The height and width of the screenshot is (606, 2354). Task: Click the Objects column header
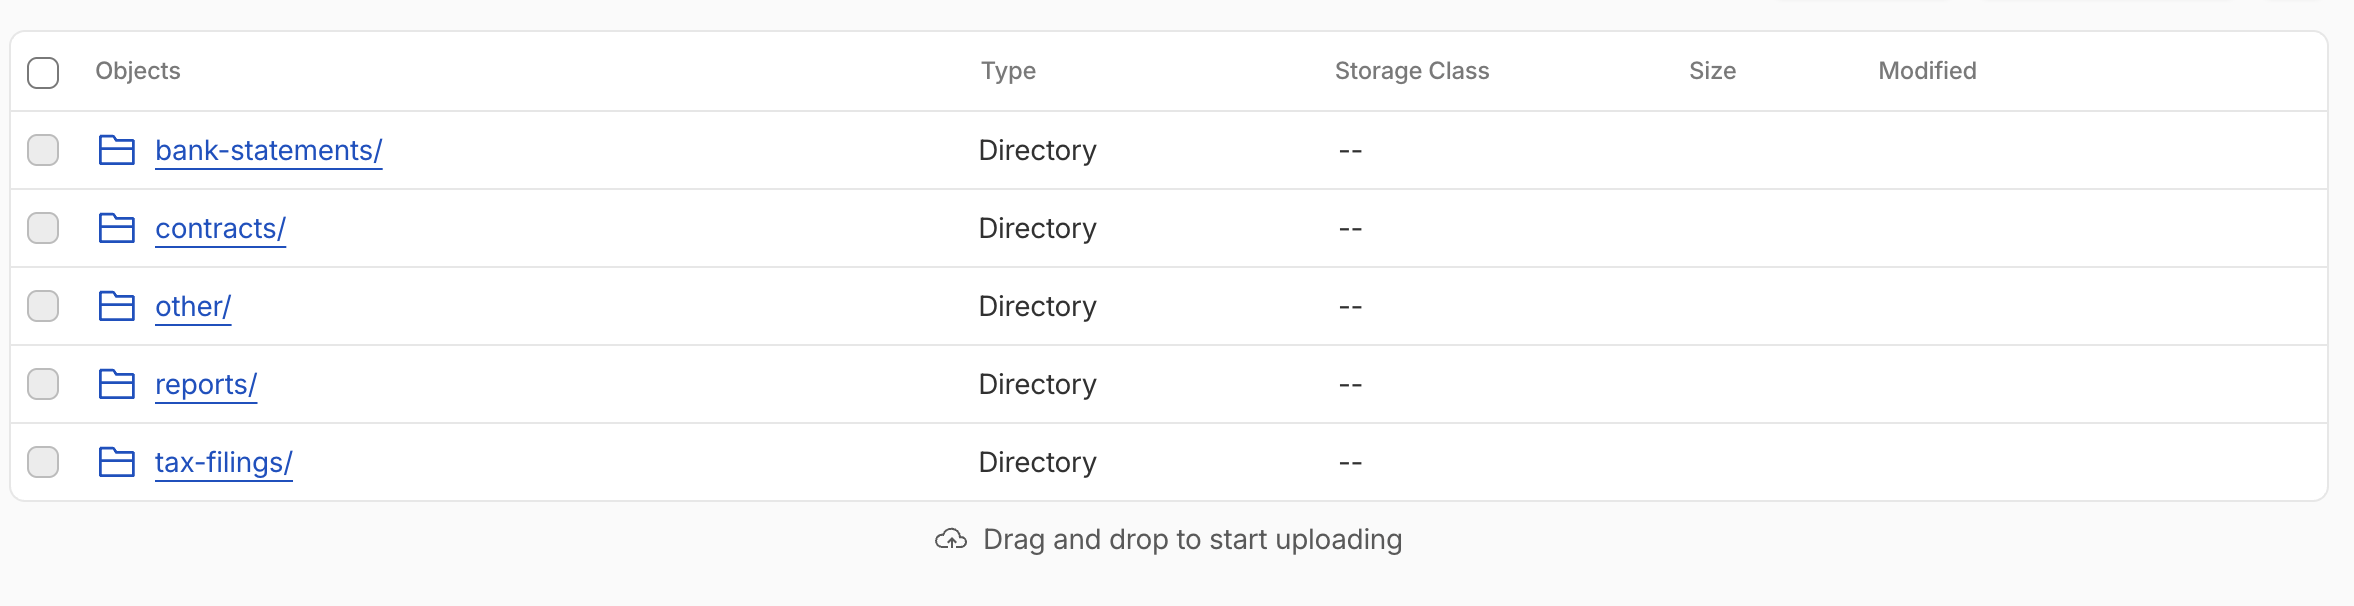pyautogui.click(x=138, y=72)
